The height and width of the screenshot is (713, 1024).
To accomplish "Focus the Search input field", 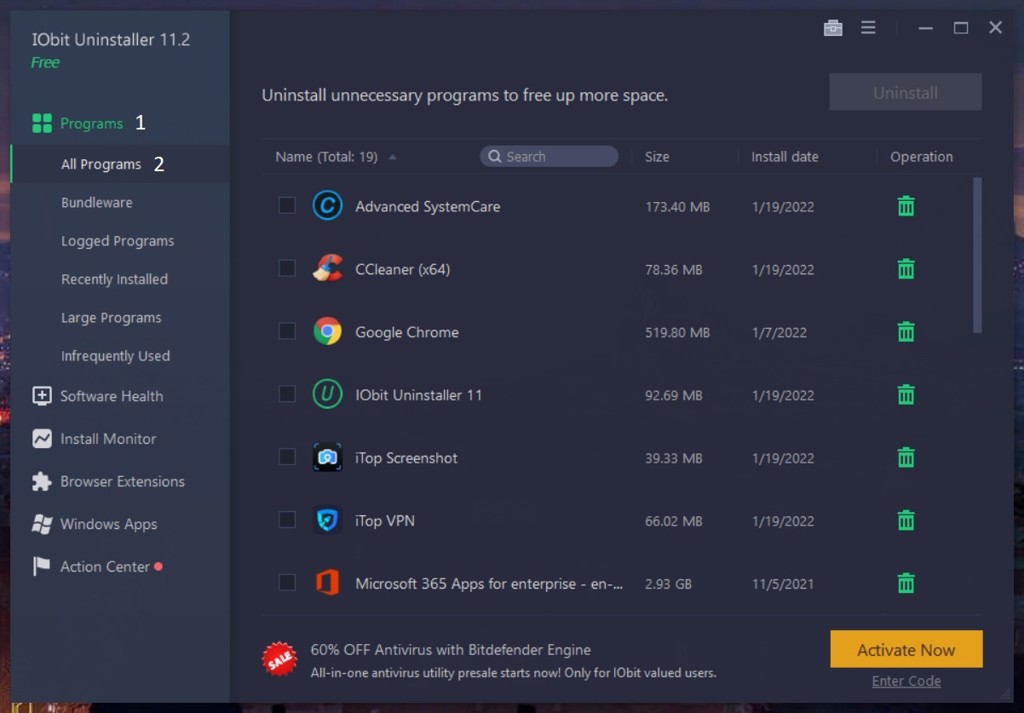I will click(x=549, y=157).
